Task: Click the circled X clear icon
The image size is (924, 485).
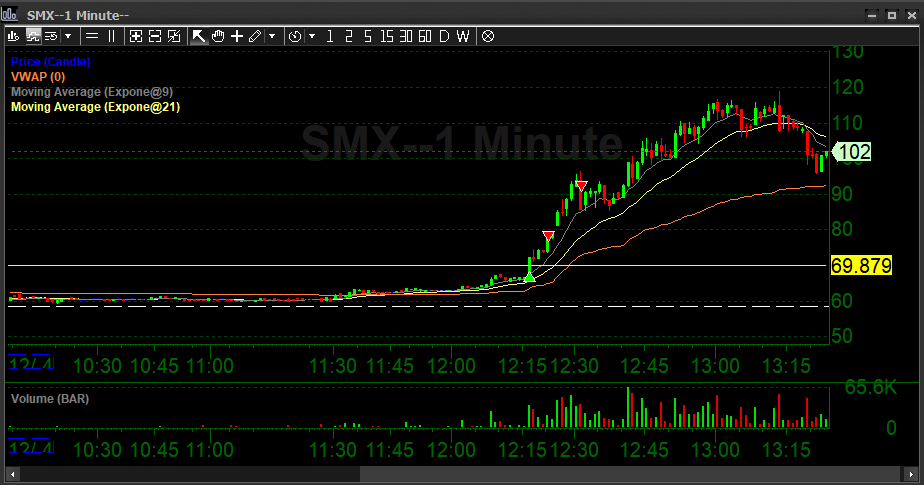Action: point(488,37)
